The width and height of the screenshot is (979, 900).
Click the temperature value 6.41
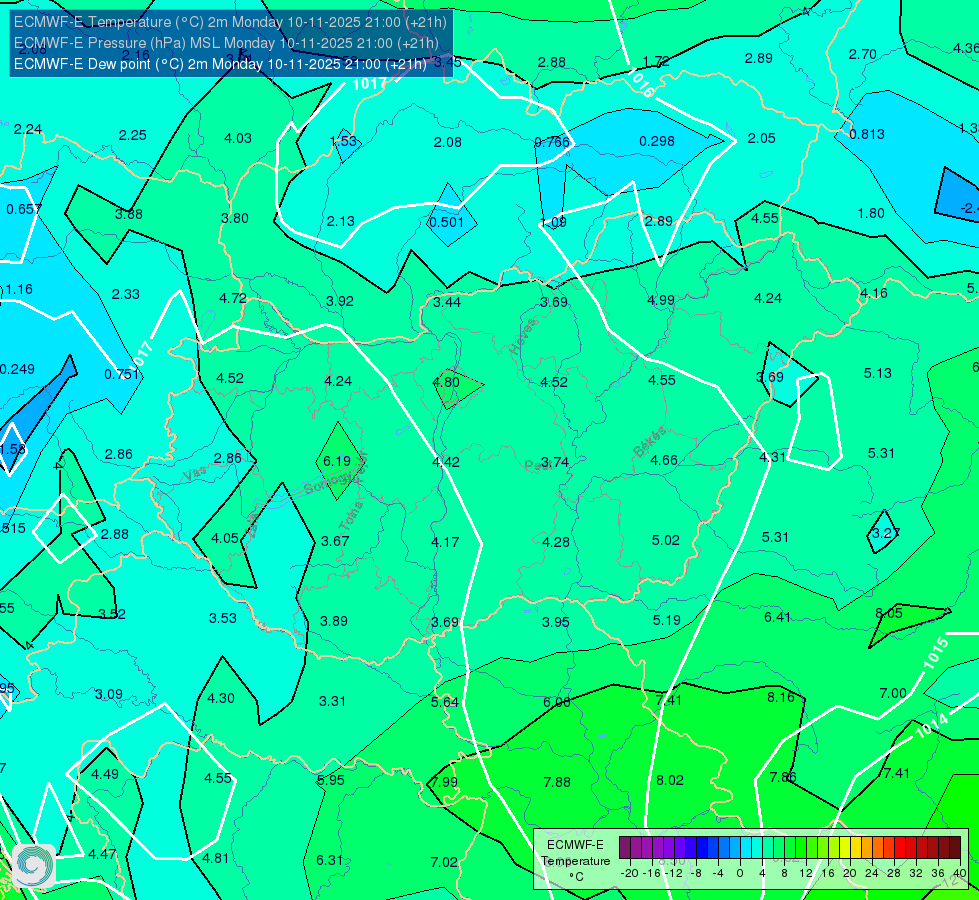[777, 617]
